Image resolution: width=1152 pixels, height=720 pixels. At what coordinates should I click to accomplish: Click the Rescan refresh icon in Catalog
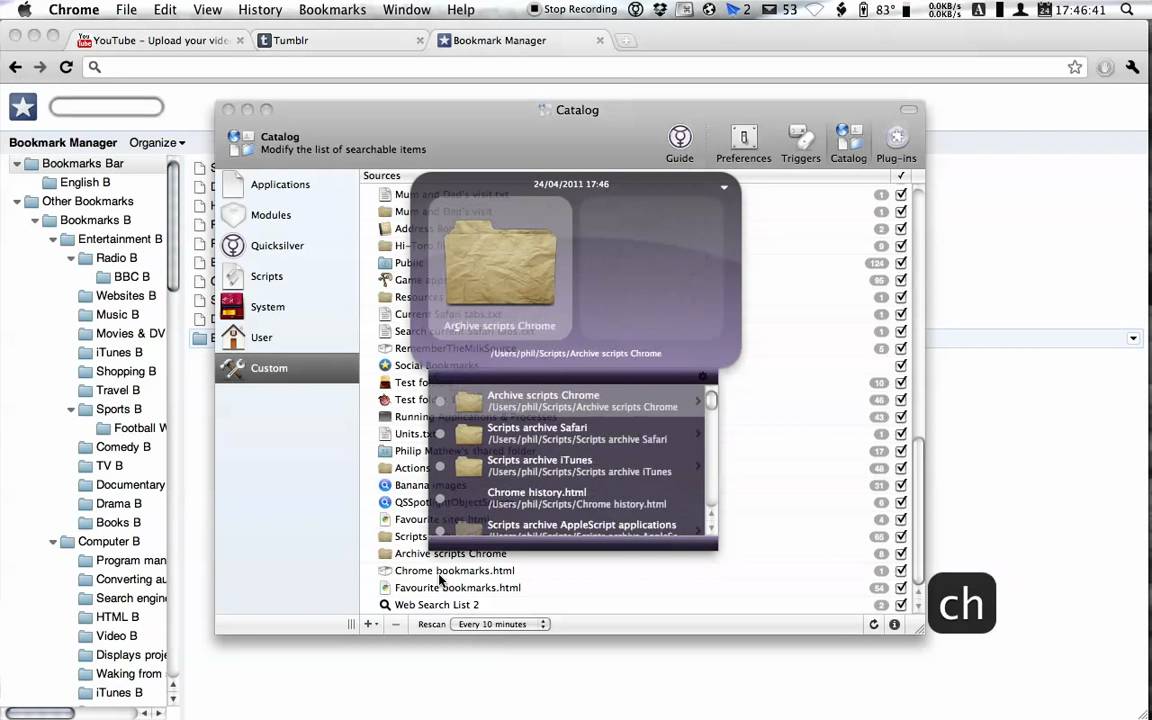click(x=874, y=624)
